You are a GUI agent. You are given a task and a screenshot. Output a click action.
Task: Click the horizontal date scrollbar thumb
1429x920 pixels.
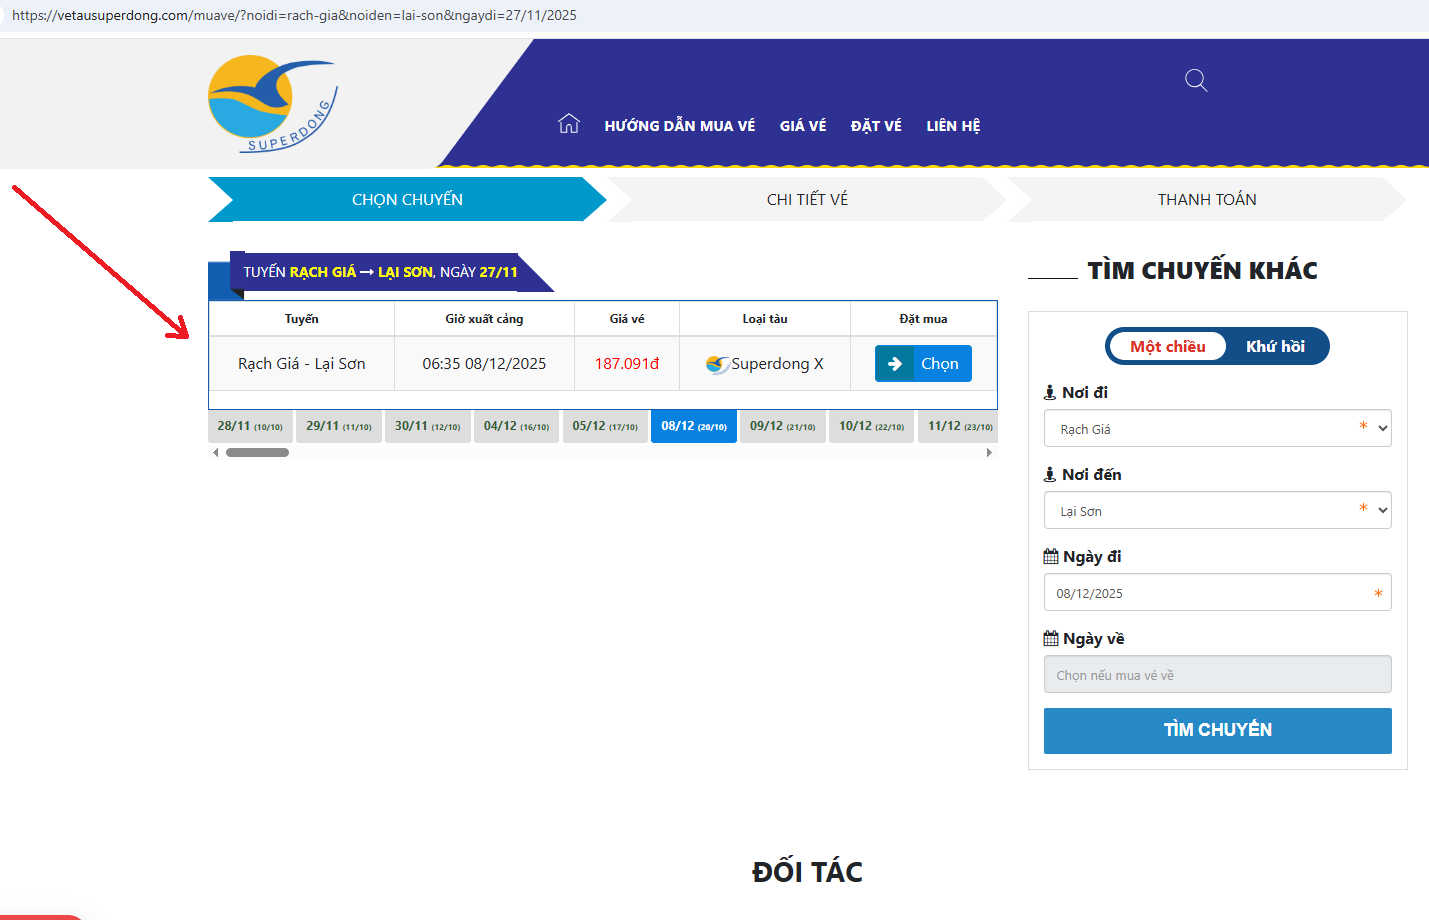click(x=257, y=453)
